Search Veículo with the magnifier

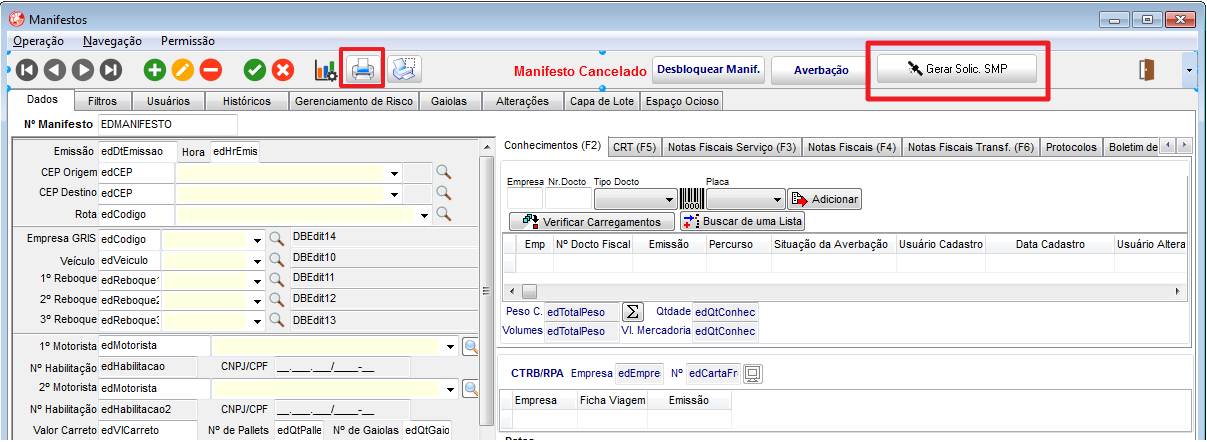point(277,260)
